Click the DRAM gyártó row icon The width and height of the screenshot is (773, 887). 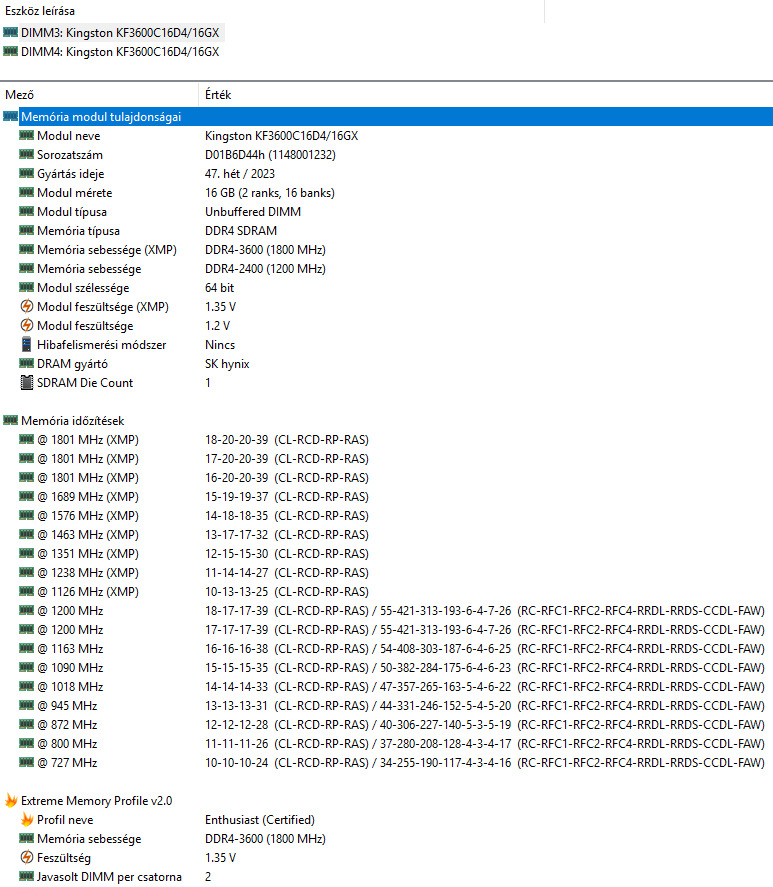pos(26,363)
